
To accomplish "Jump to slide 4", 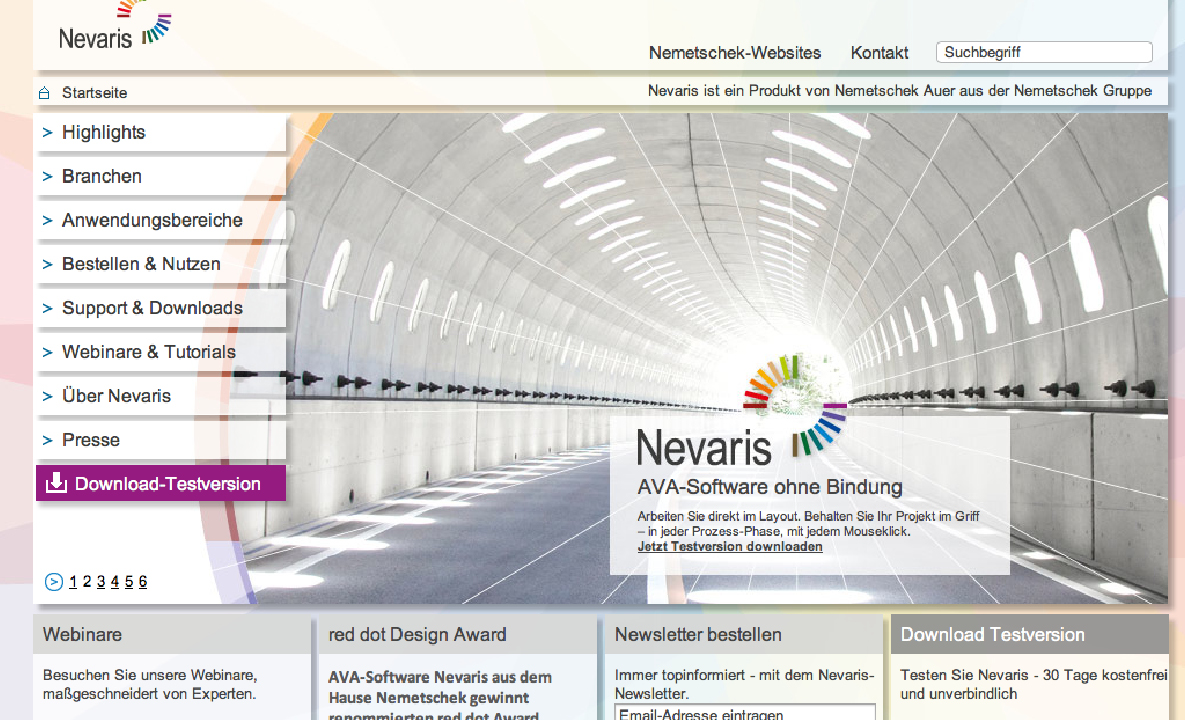I will click(115, 582).
